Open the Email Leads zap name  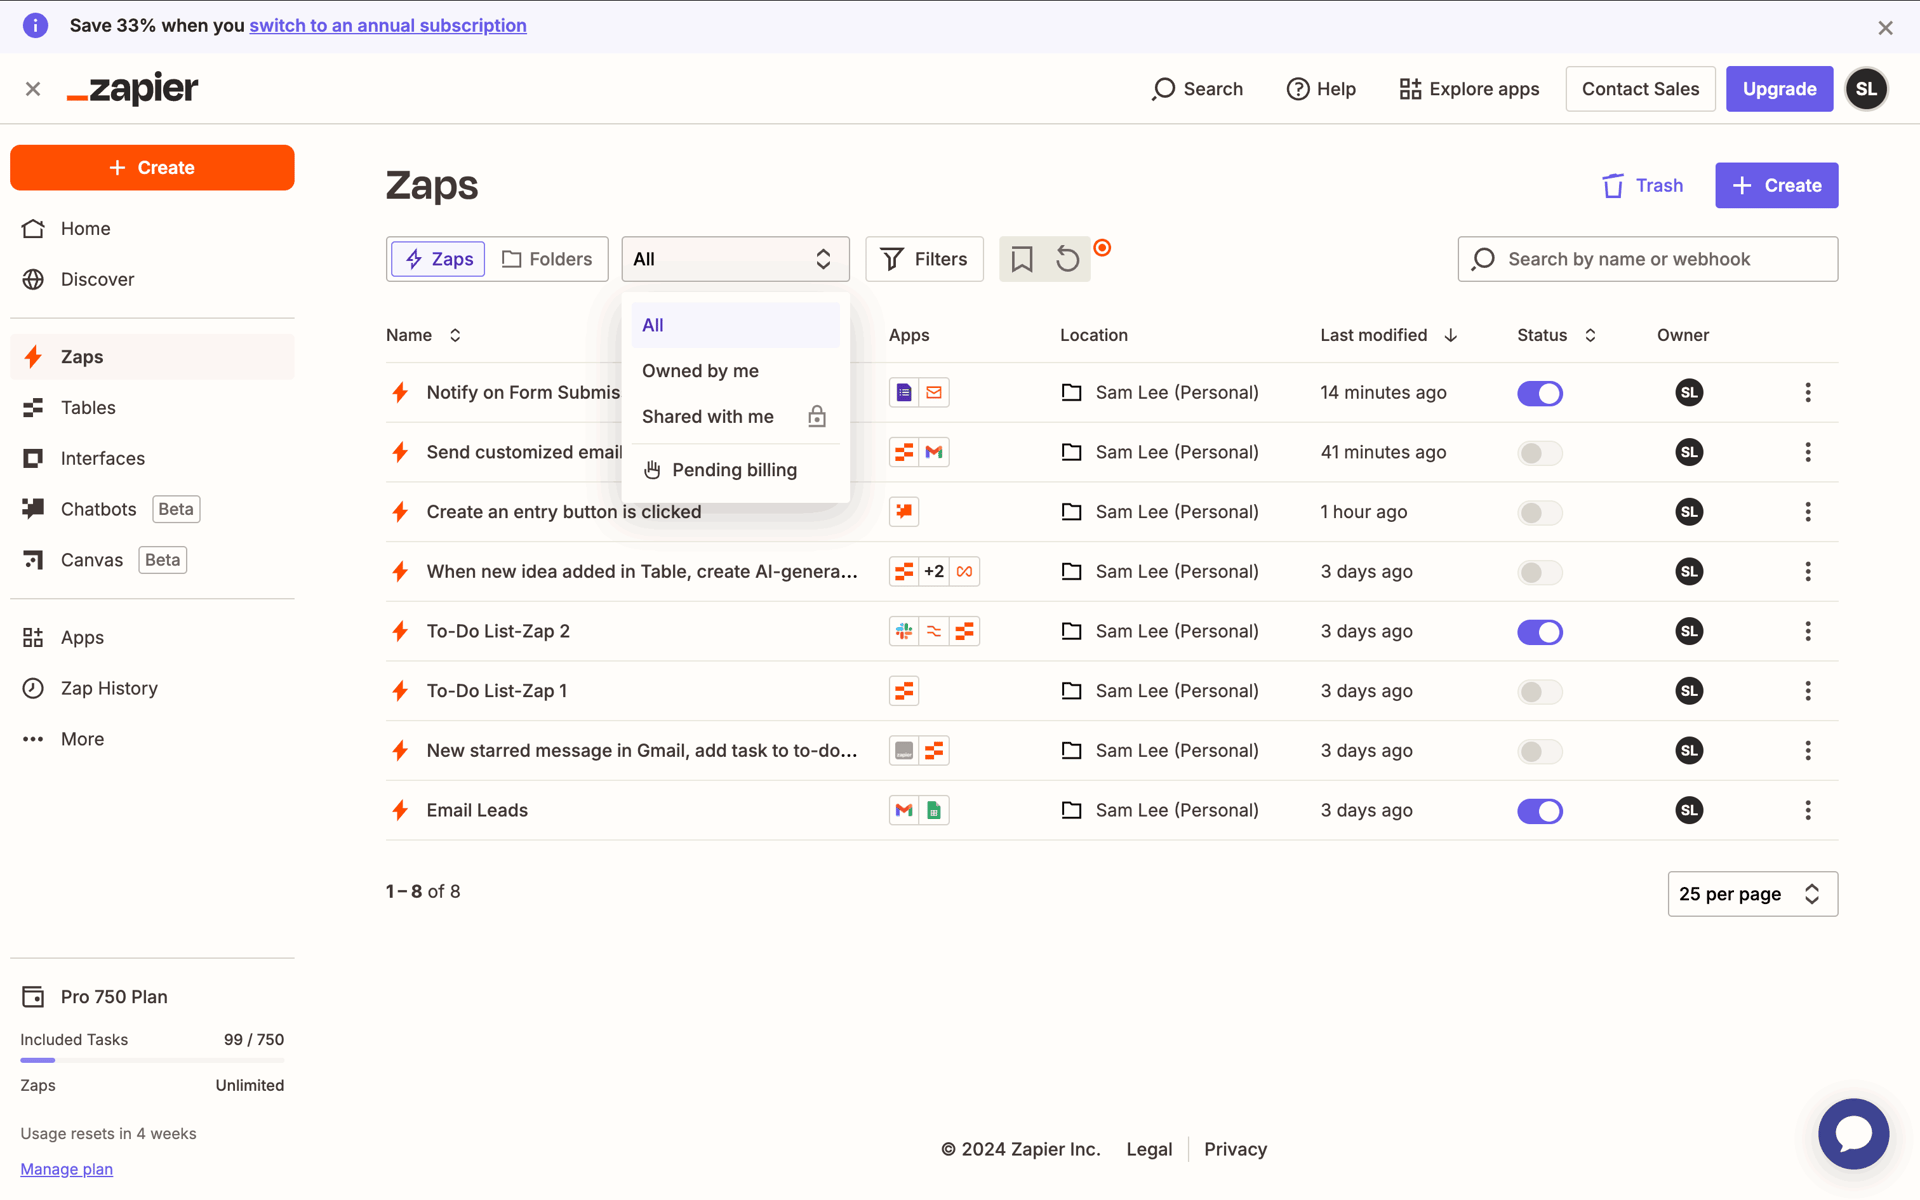(x=477, y=810)
